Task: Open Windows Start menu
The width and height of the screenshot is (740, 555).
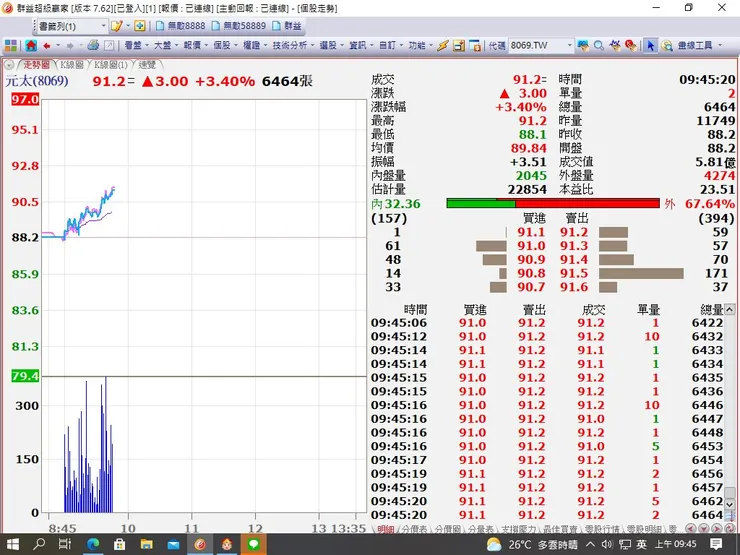Action: [x=12, y=545]
